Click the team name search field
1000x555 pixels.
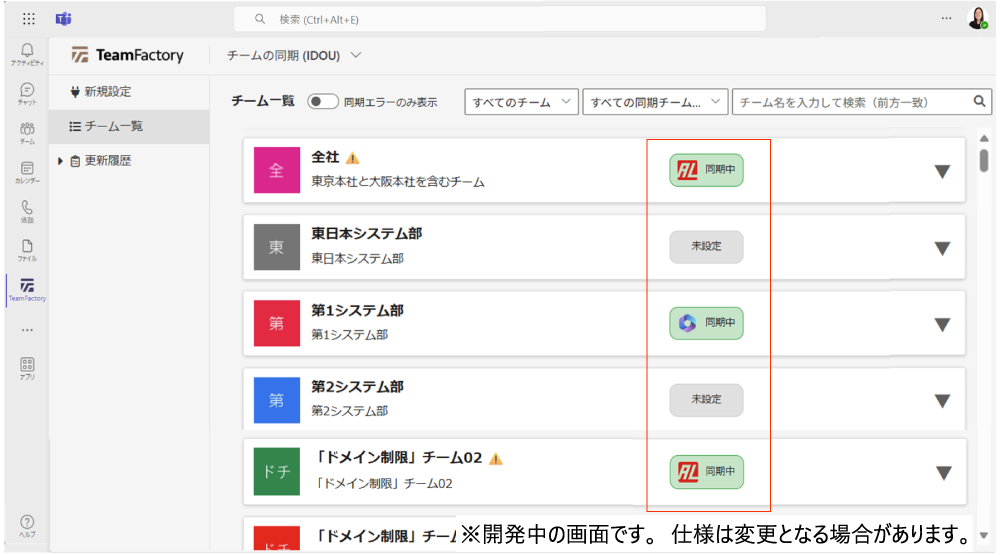click(x=850, y=101)
